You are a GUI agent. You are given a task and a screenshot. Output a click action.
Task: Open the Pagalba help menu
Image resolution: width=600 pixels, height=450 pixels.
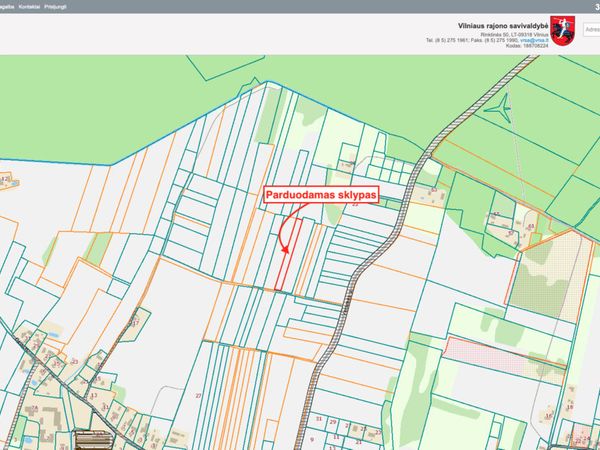point(8,6)
